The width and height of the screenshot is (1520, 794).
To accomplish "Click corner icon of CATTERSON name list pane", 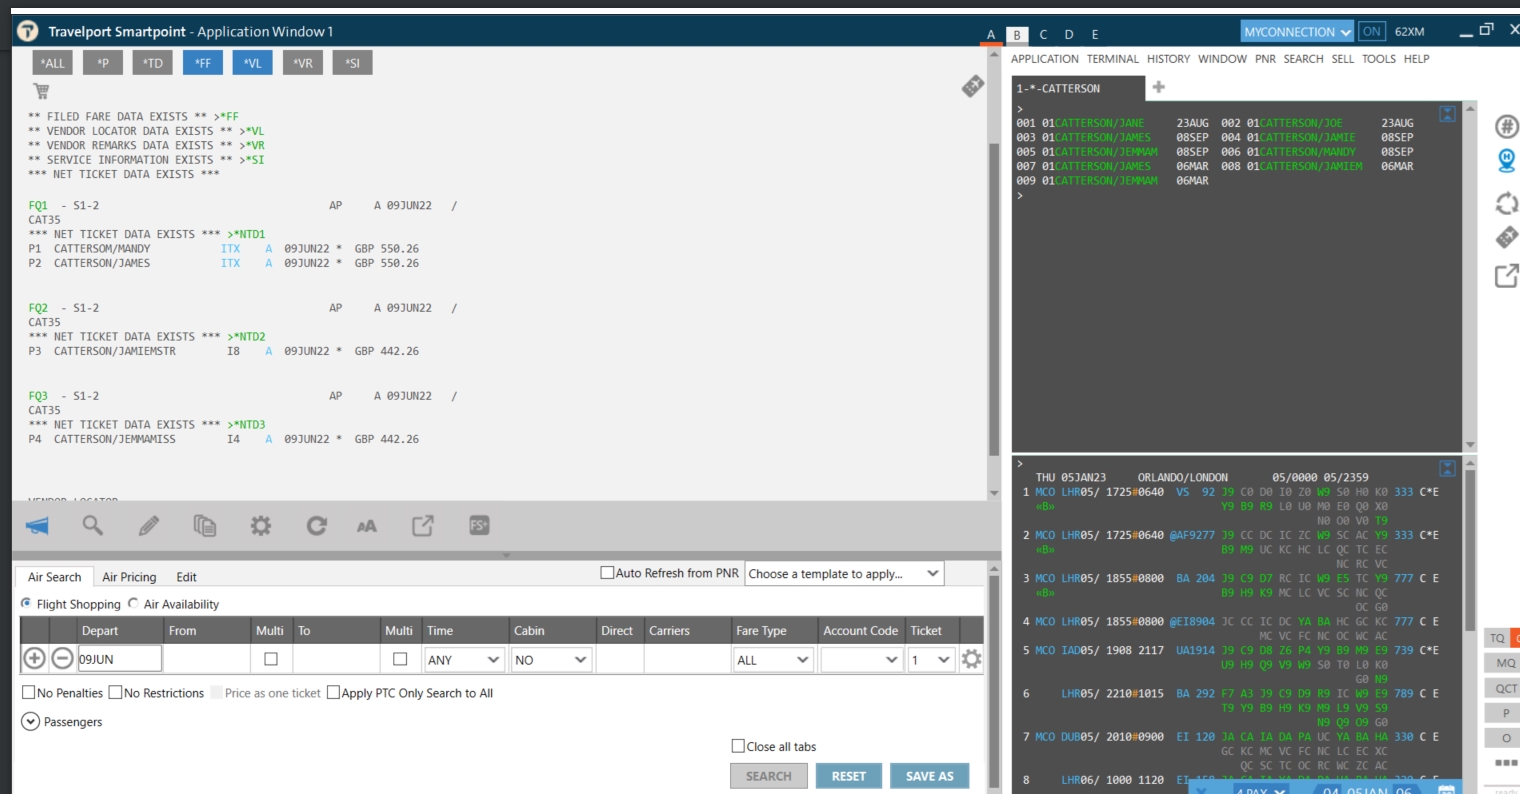I will 1447,114.
